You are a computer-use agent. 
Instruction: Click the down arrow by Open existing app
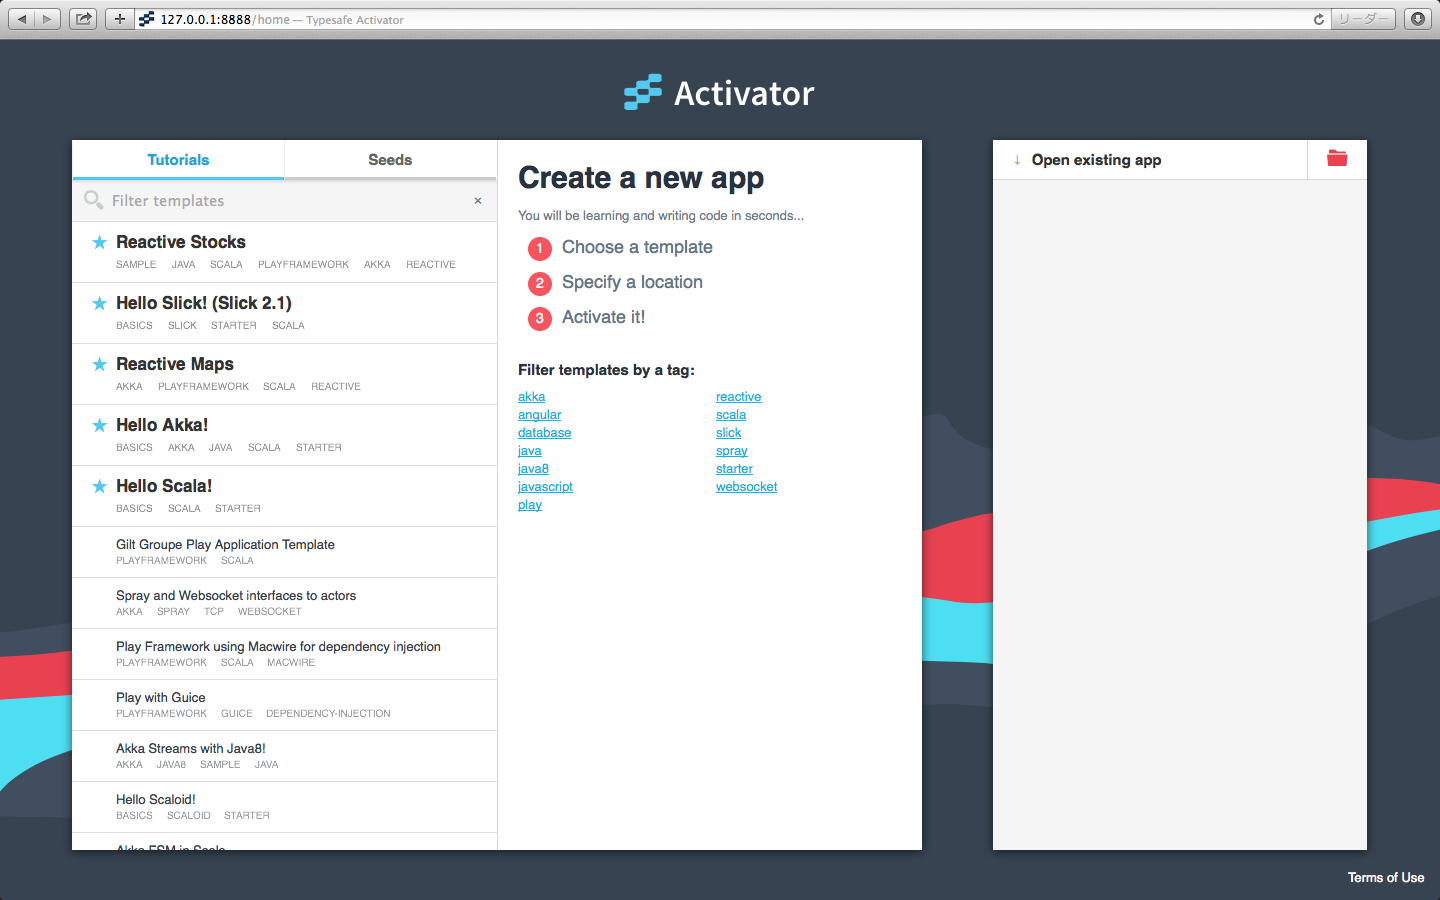coord(1017,160)
